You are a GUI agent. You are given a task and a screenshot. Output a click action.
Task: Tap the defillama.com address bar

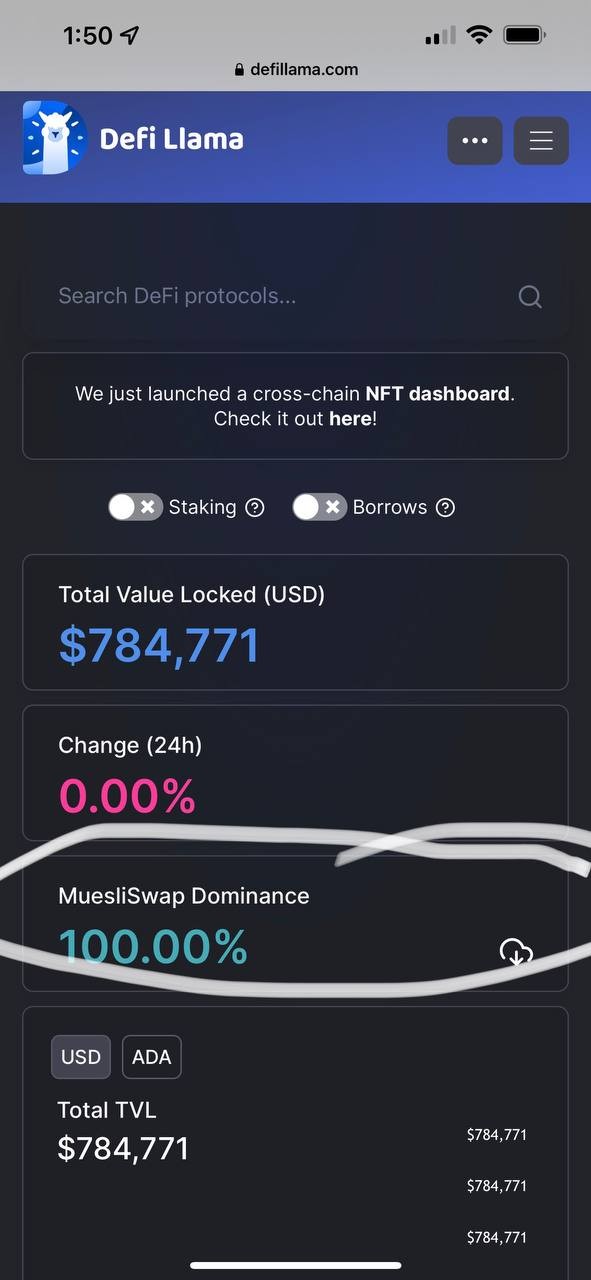(296, 70)
